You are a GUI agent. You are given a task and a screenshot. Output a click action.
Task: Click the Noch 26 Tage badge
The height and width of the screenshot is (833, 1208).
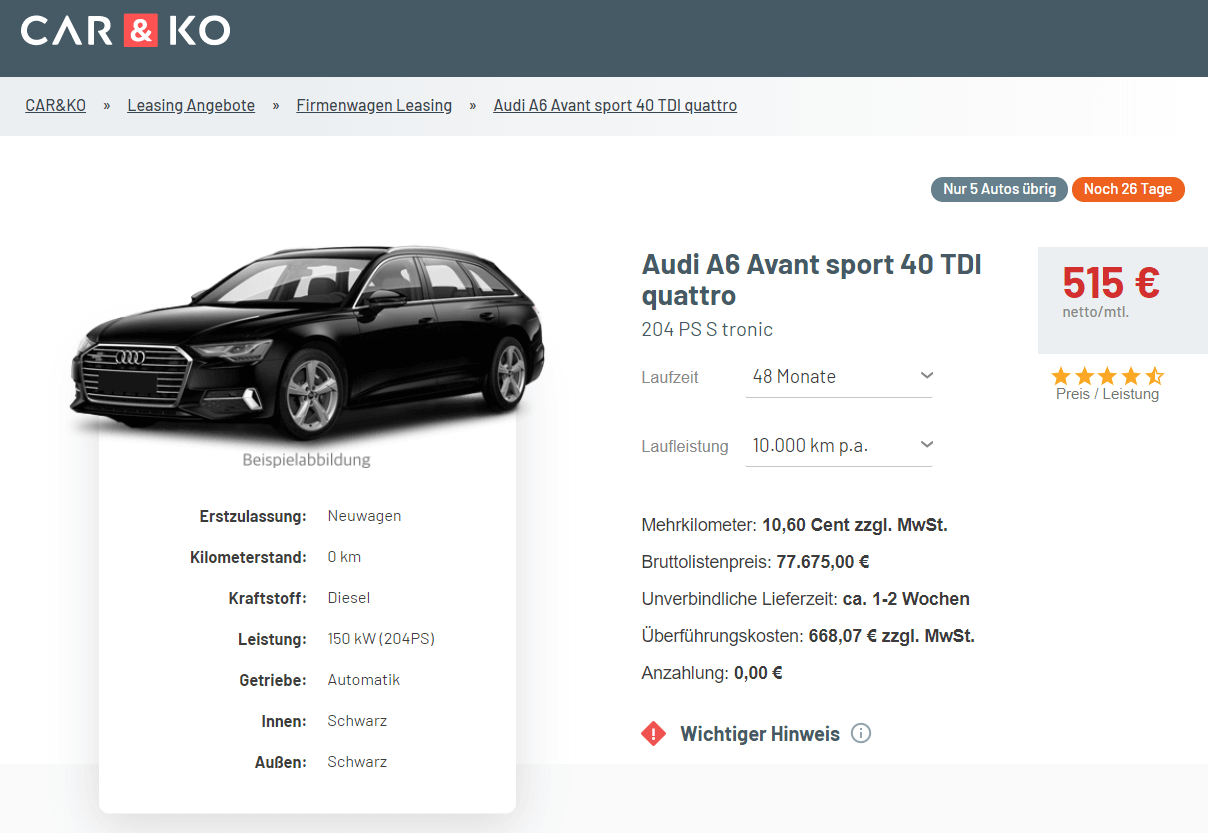click(1128, 189)
